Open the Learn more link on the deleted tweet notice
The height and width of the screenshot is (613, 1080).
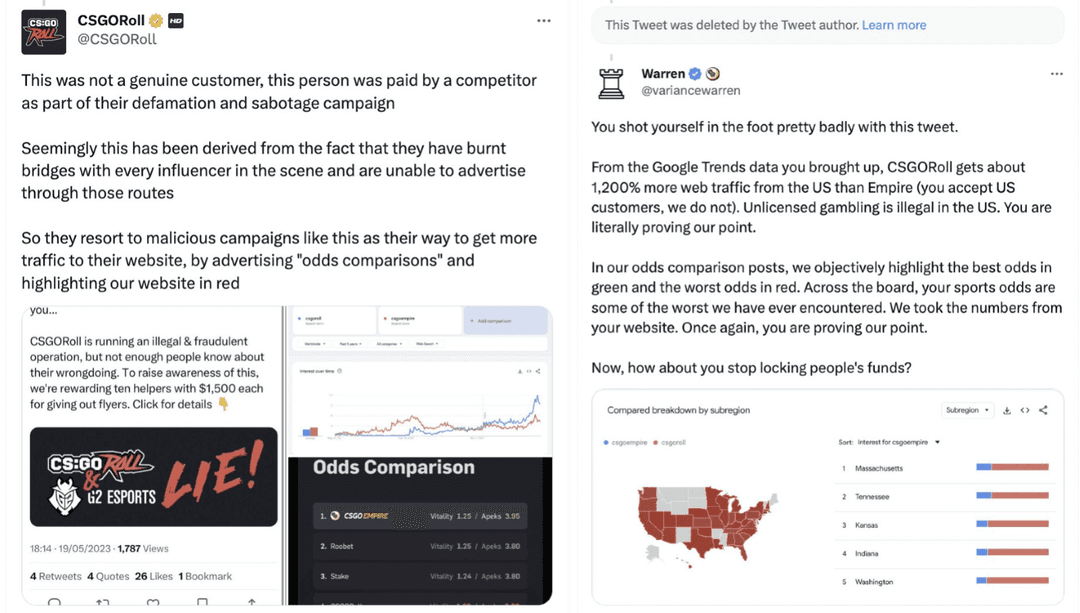point(893,25)
